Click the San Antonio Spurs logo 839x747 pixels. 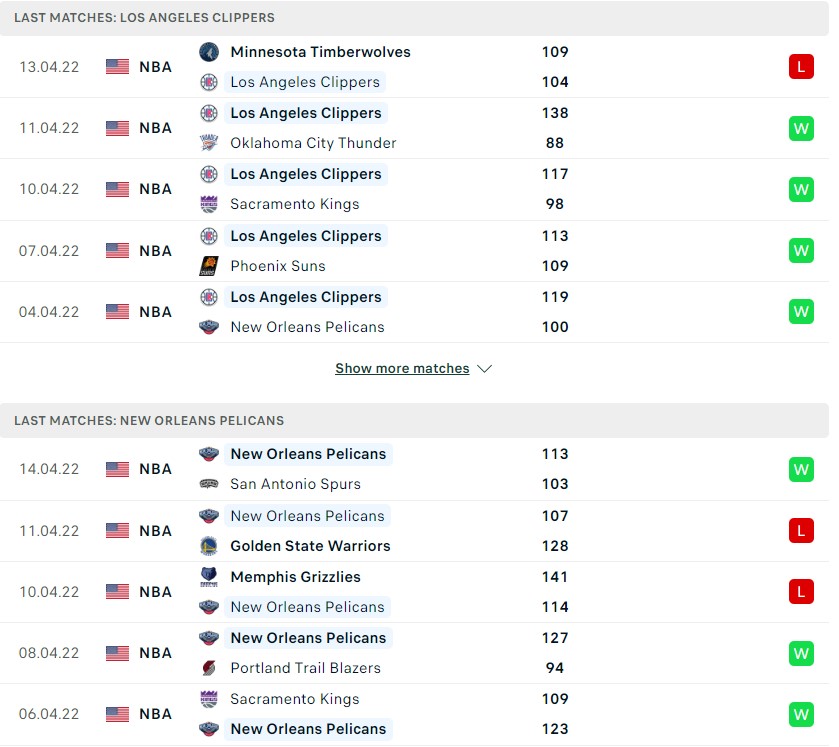[x=210, y=484]
